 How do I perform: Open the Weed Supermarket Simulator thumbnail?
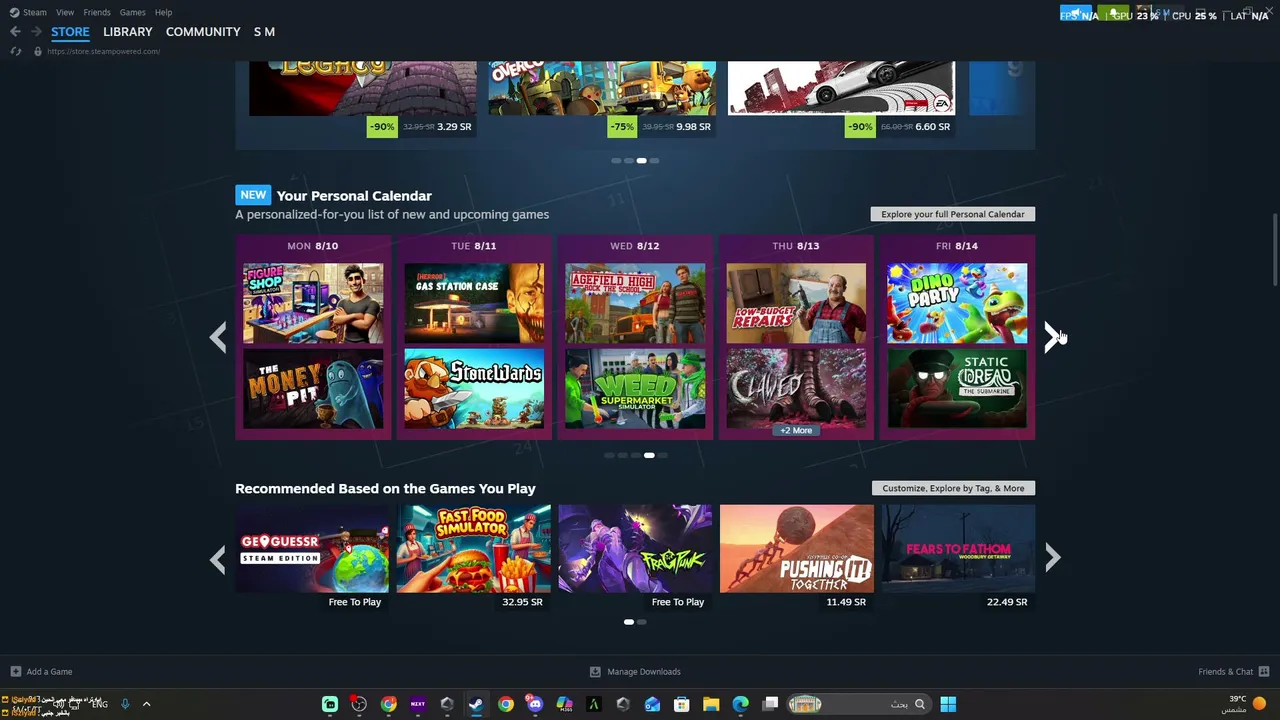(635, 388)
